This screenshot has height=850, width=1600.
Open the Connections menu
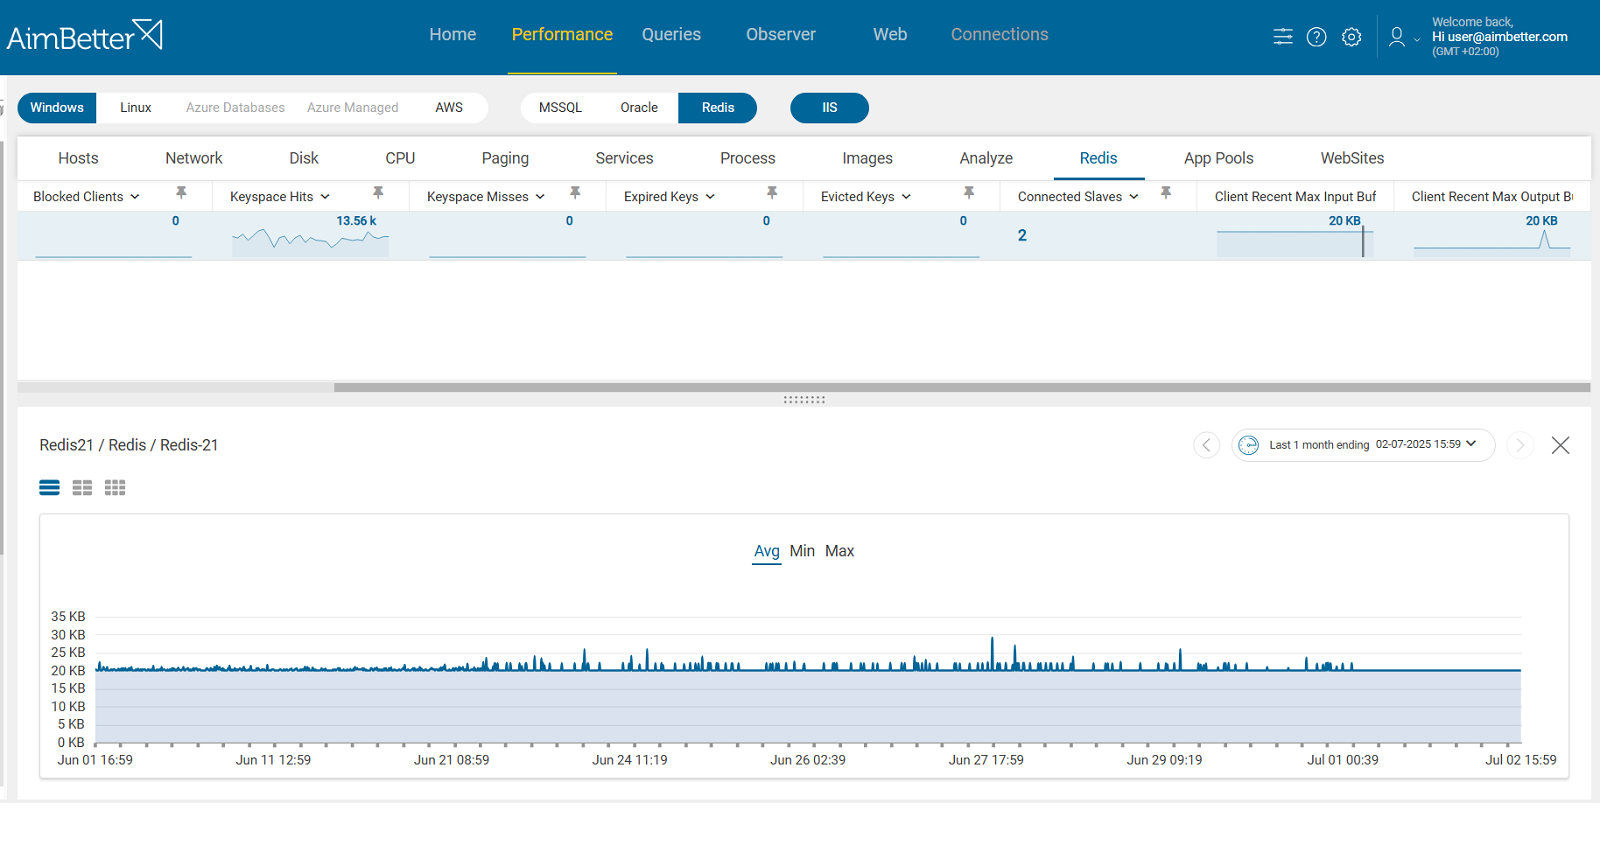[x=1000, y=34]
